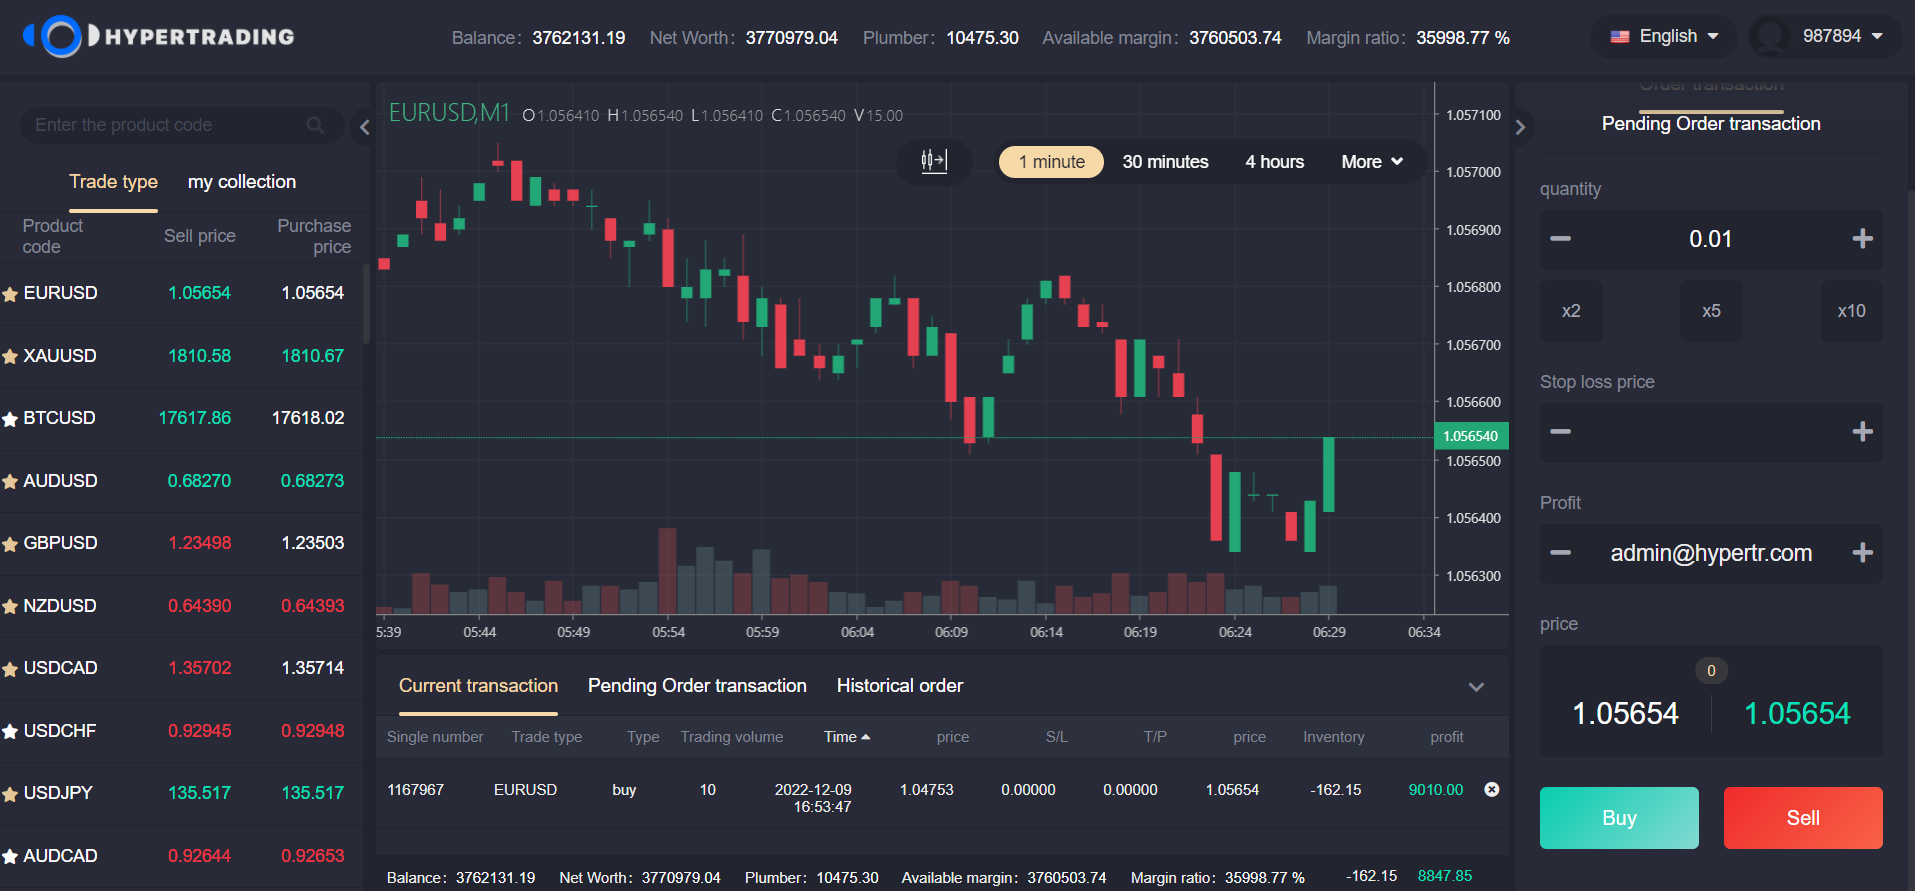Screen dimensions: 1915x891
Task: Increase quantity with plus icon
Action: pos(1862,239)
